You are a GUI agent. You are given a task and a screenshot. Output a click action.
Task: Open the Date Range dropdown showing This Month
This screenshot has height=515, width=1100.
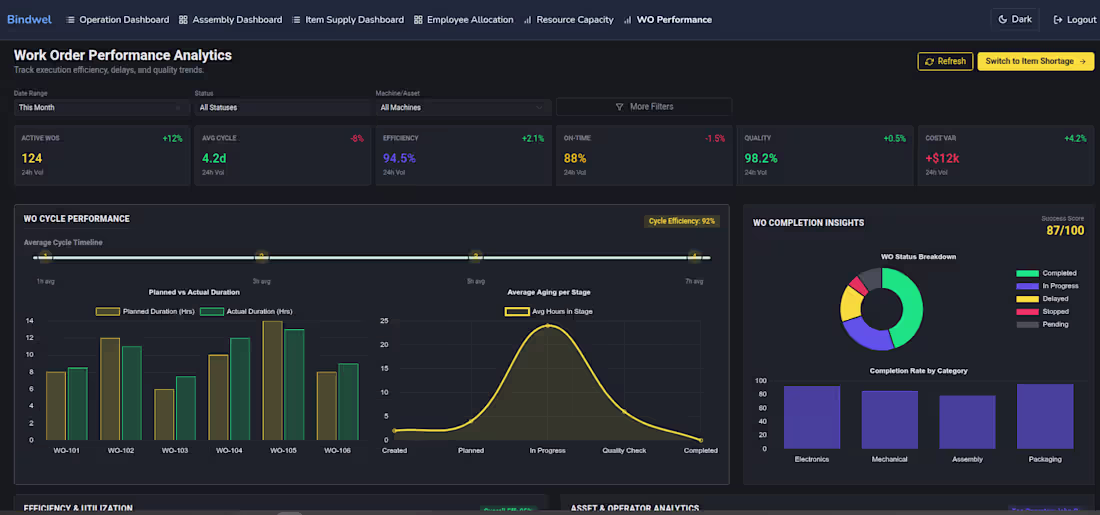click(101, 107)
